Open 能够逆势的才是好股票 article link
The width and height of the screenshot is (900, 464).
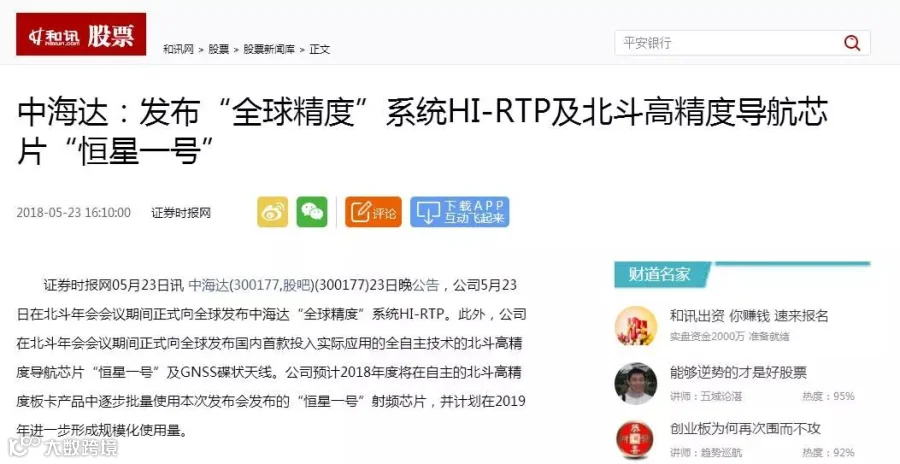738,372
